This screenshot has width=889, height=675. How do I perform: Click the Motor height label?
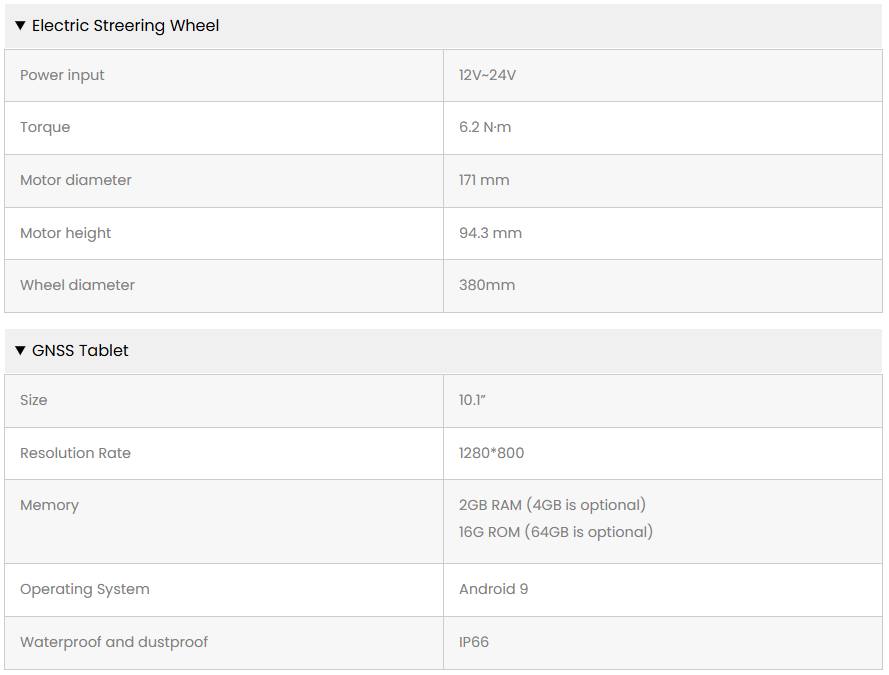point(66,234)
